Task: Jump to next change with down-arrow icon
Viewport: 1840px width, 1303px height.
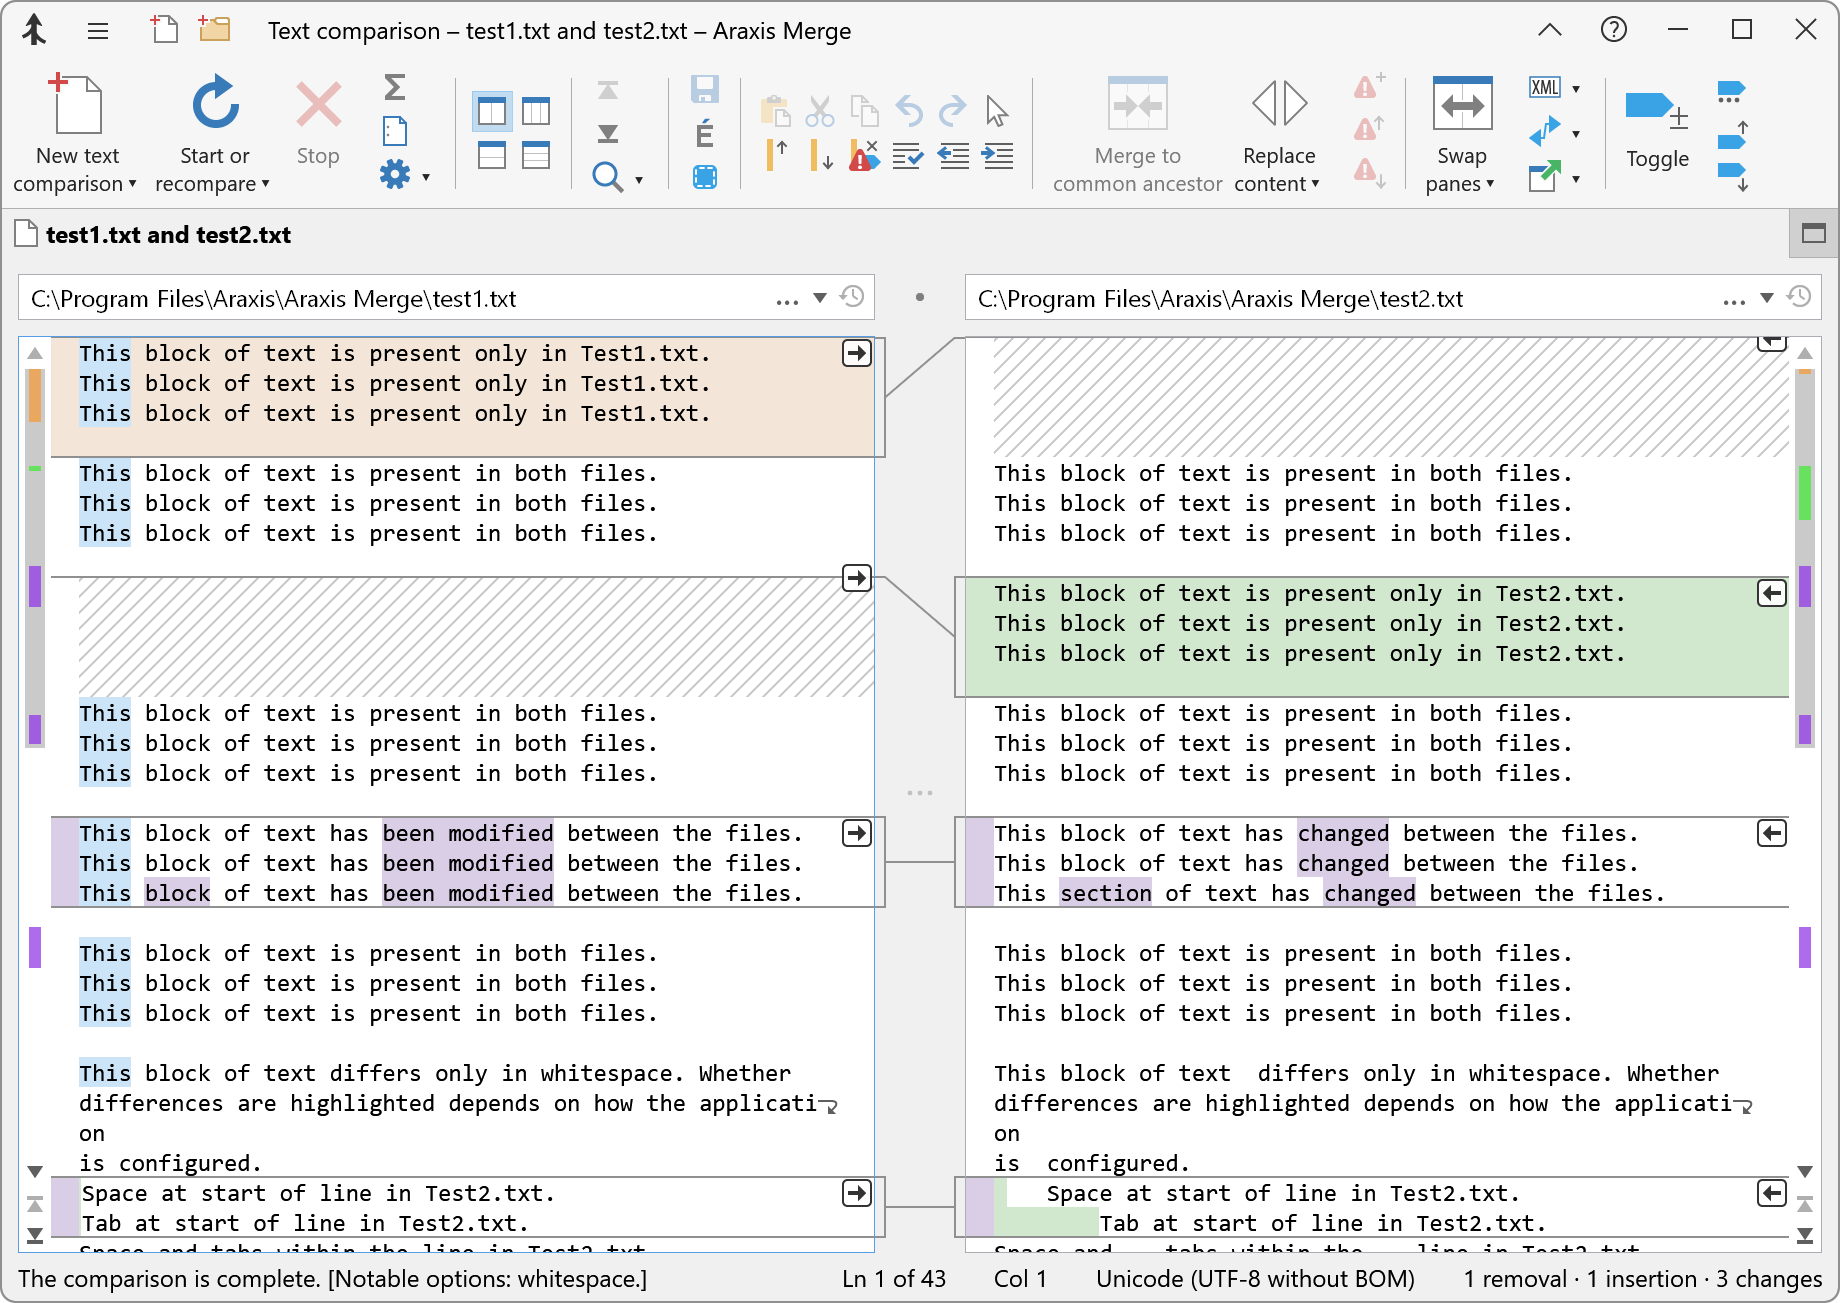Action: (821, 155)
